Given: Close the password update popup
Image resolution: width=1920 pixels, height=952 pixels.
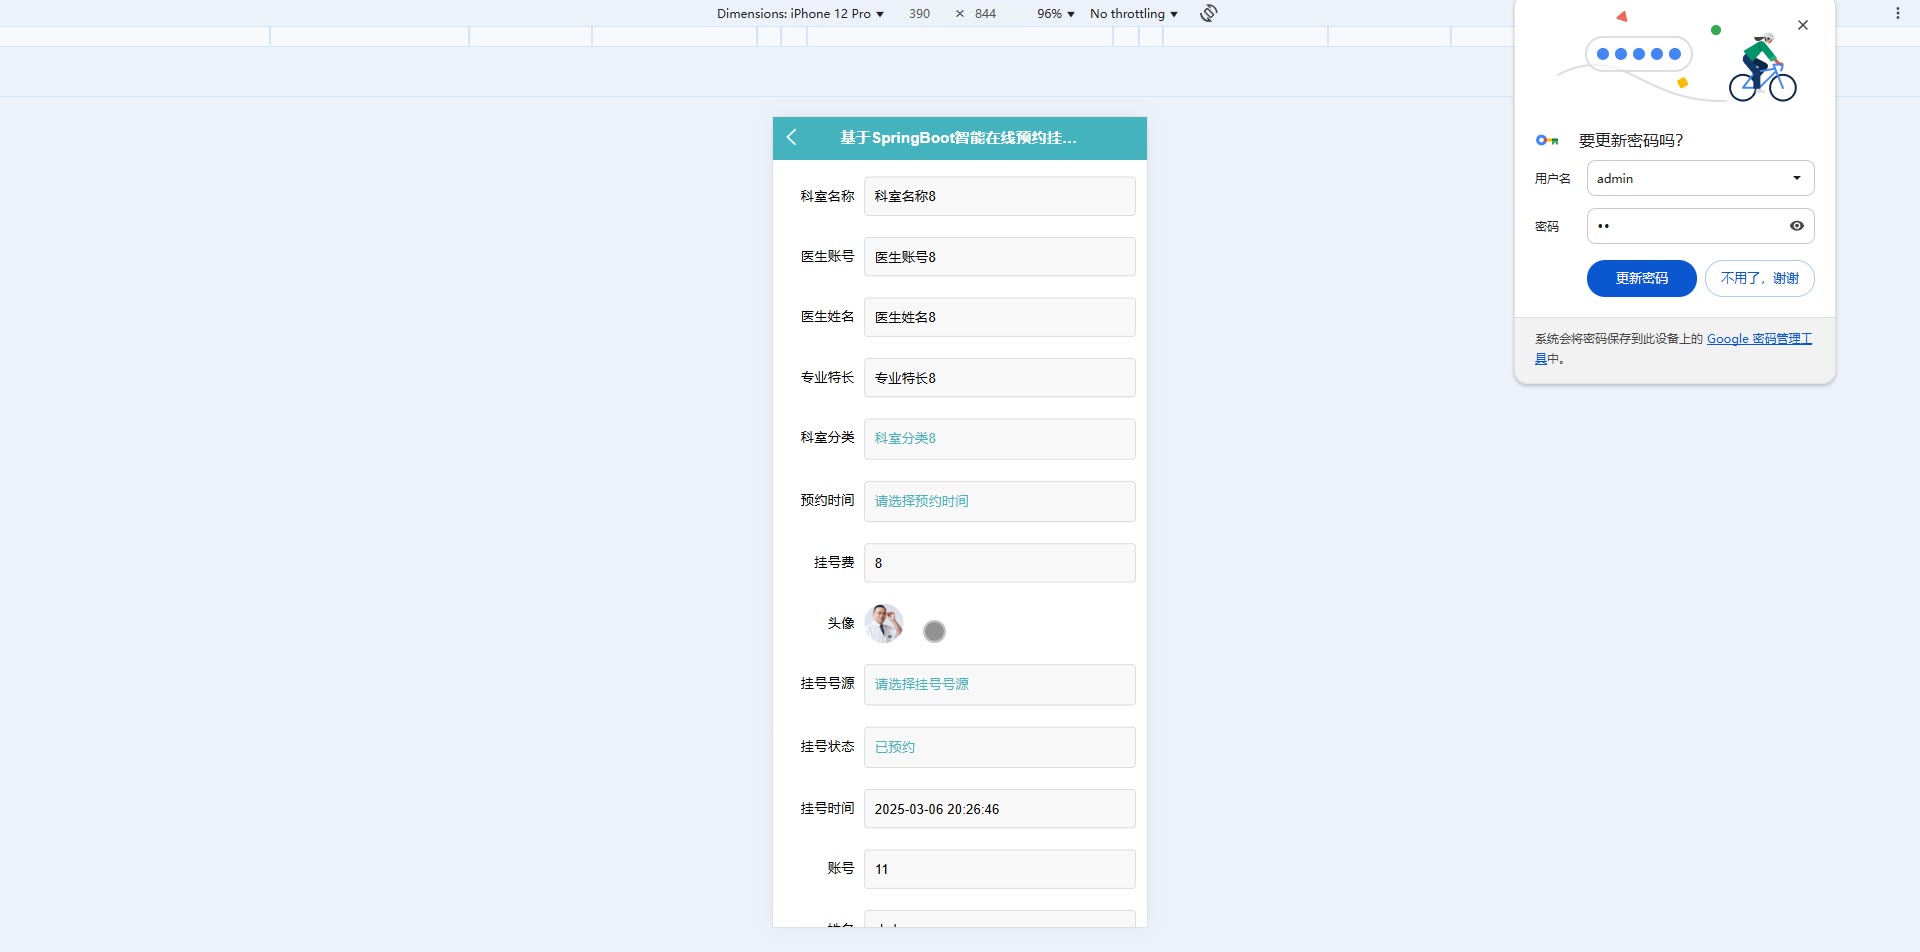Looking at the screenshot, I should tap(1803, 25).
